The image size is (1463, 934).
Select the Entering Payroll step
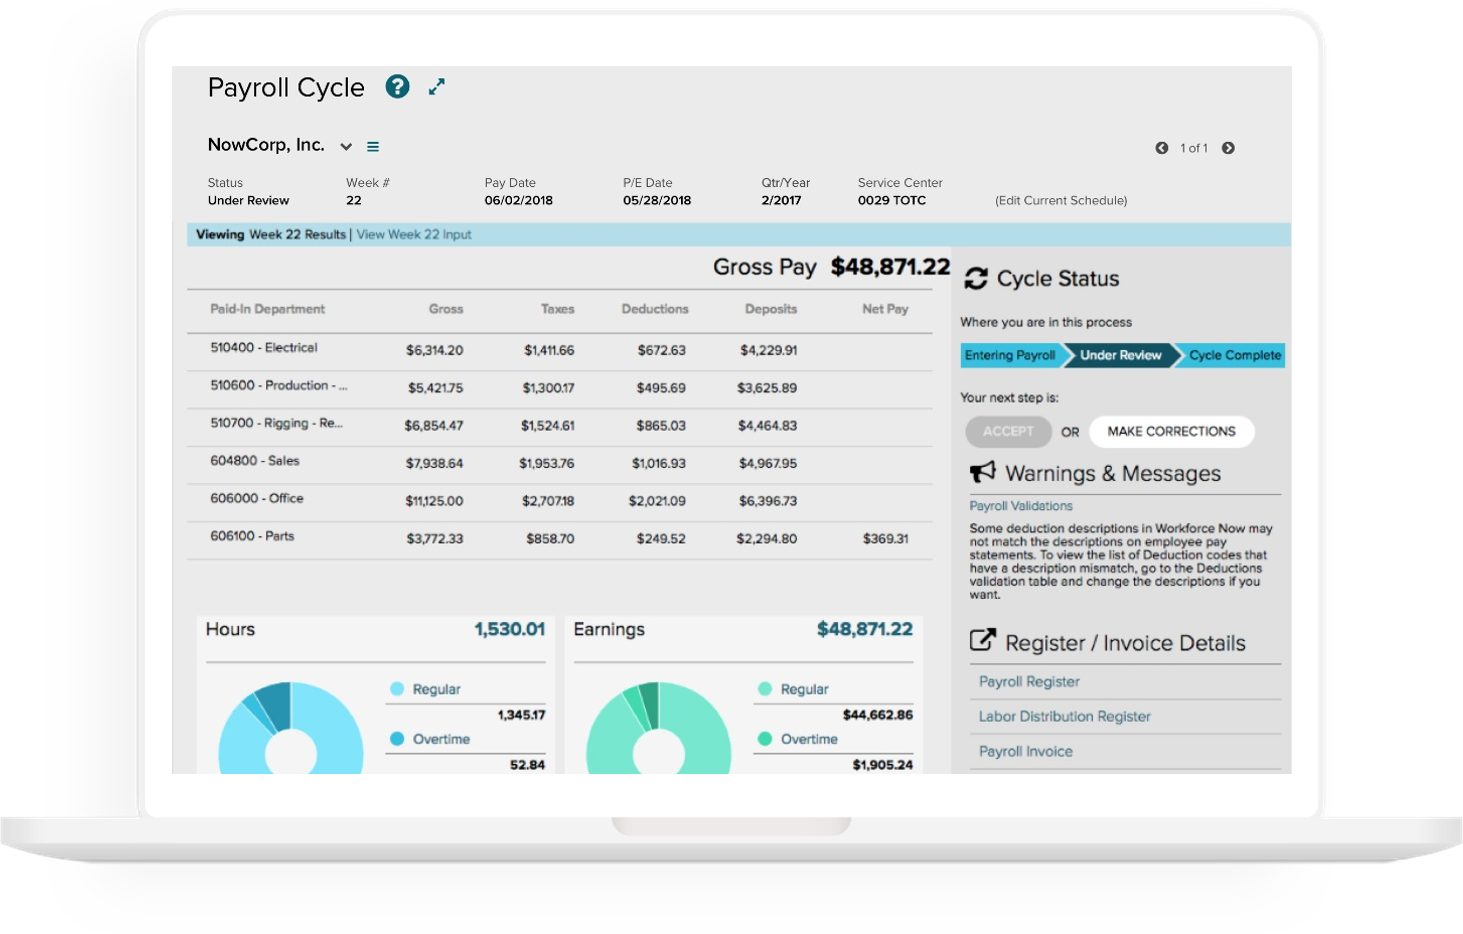point(1009,355)
